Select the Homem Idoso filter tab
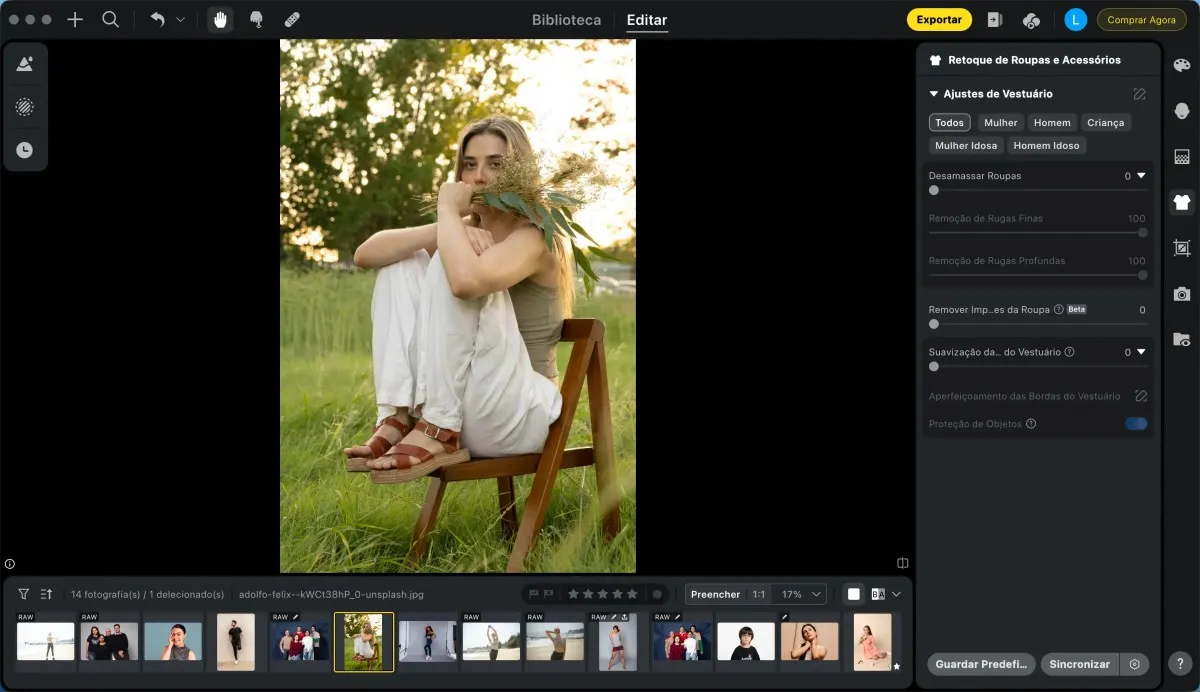1200x692 pixels. 1046,146
